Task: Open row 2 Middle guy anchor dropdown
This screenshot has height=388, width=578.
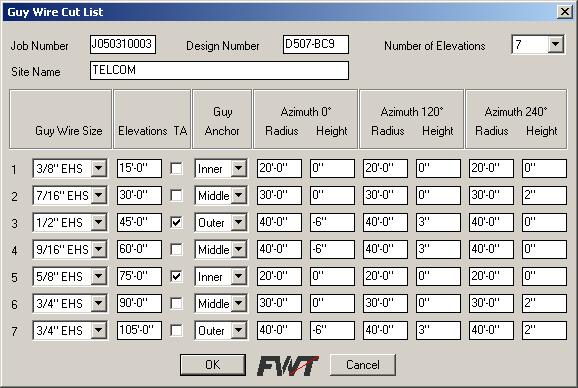Action: pos(238,195)
